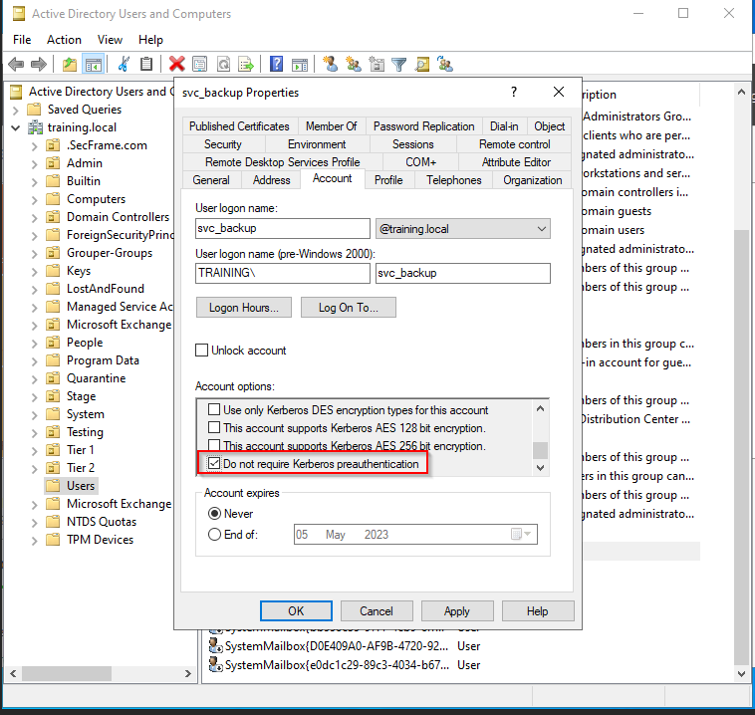Image resolution: width=755 pixels, height=715 pixels.
Task: Collapse the training.local domain node
Action: coord(16,128)
